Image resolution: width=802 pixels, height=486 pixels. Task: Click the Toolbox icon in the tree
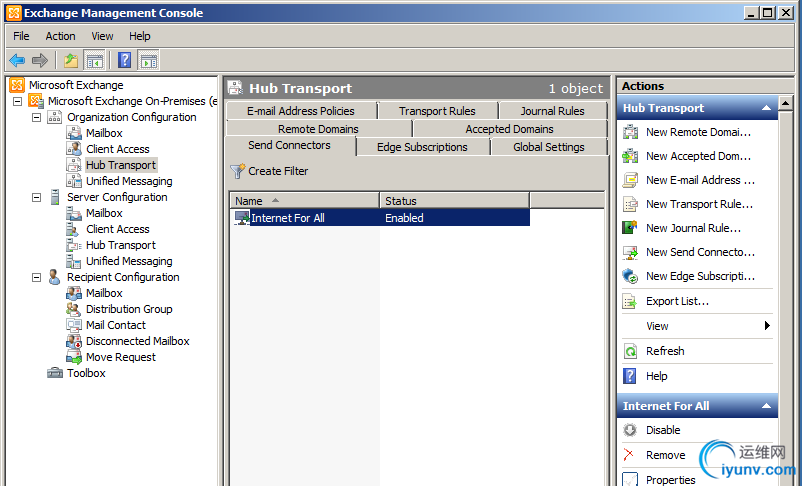(55, 373)
